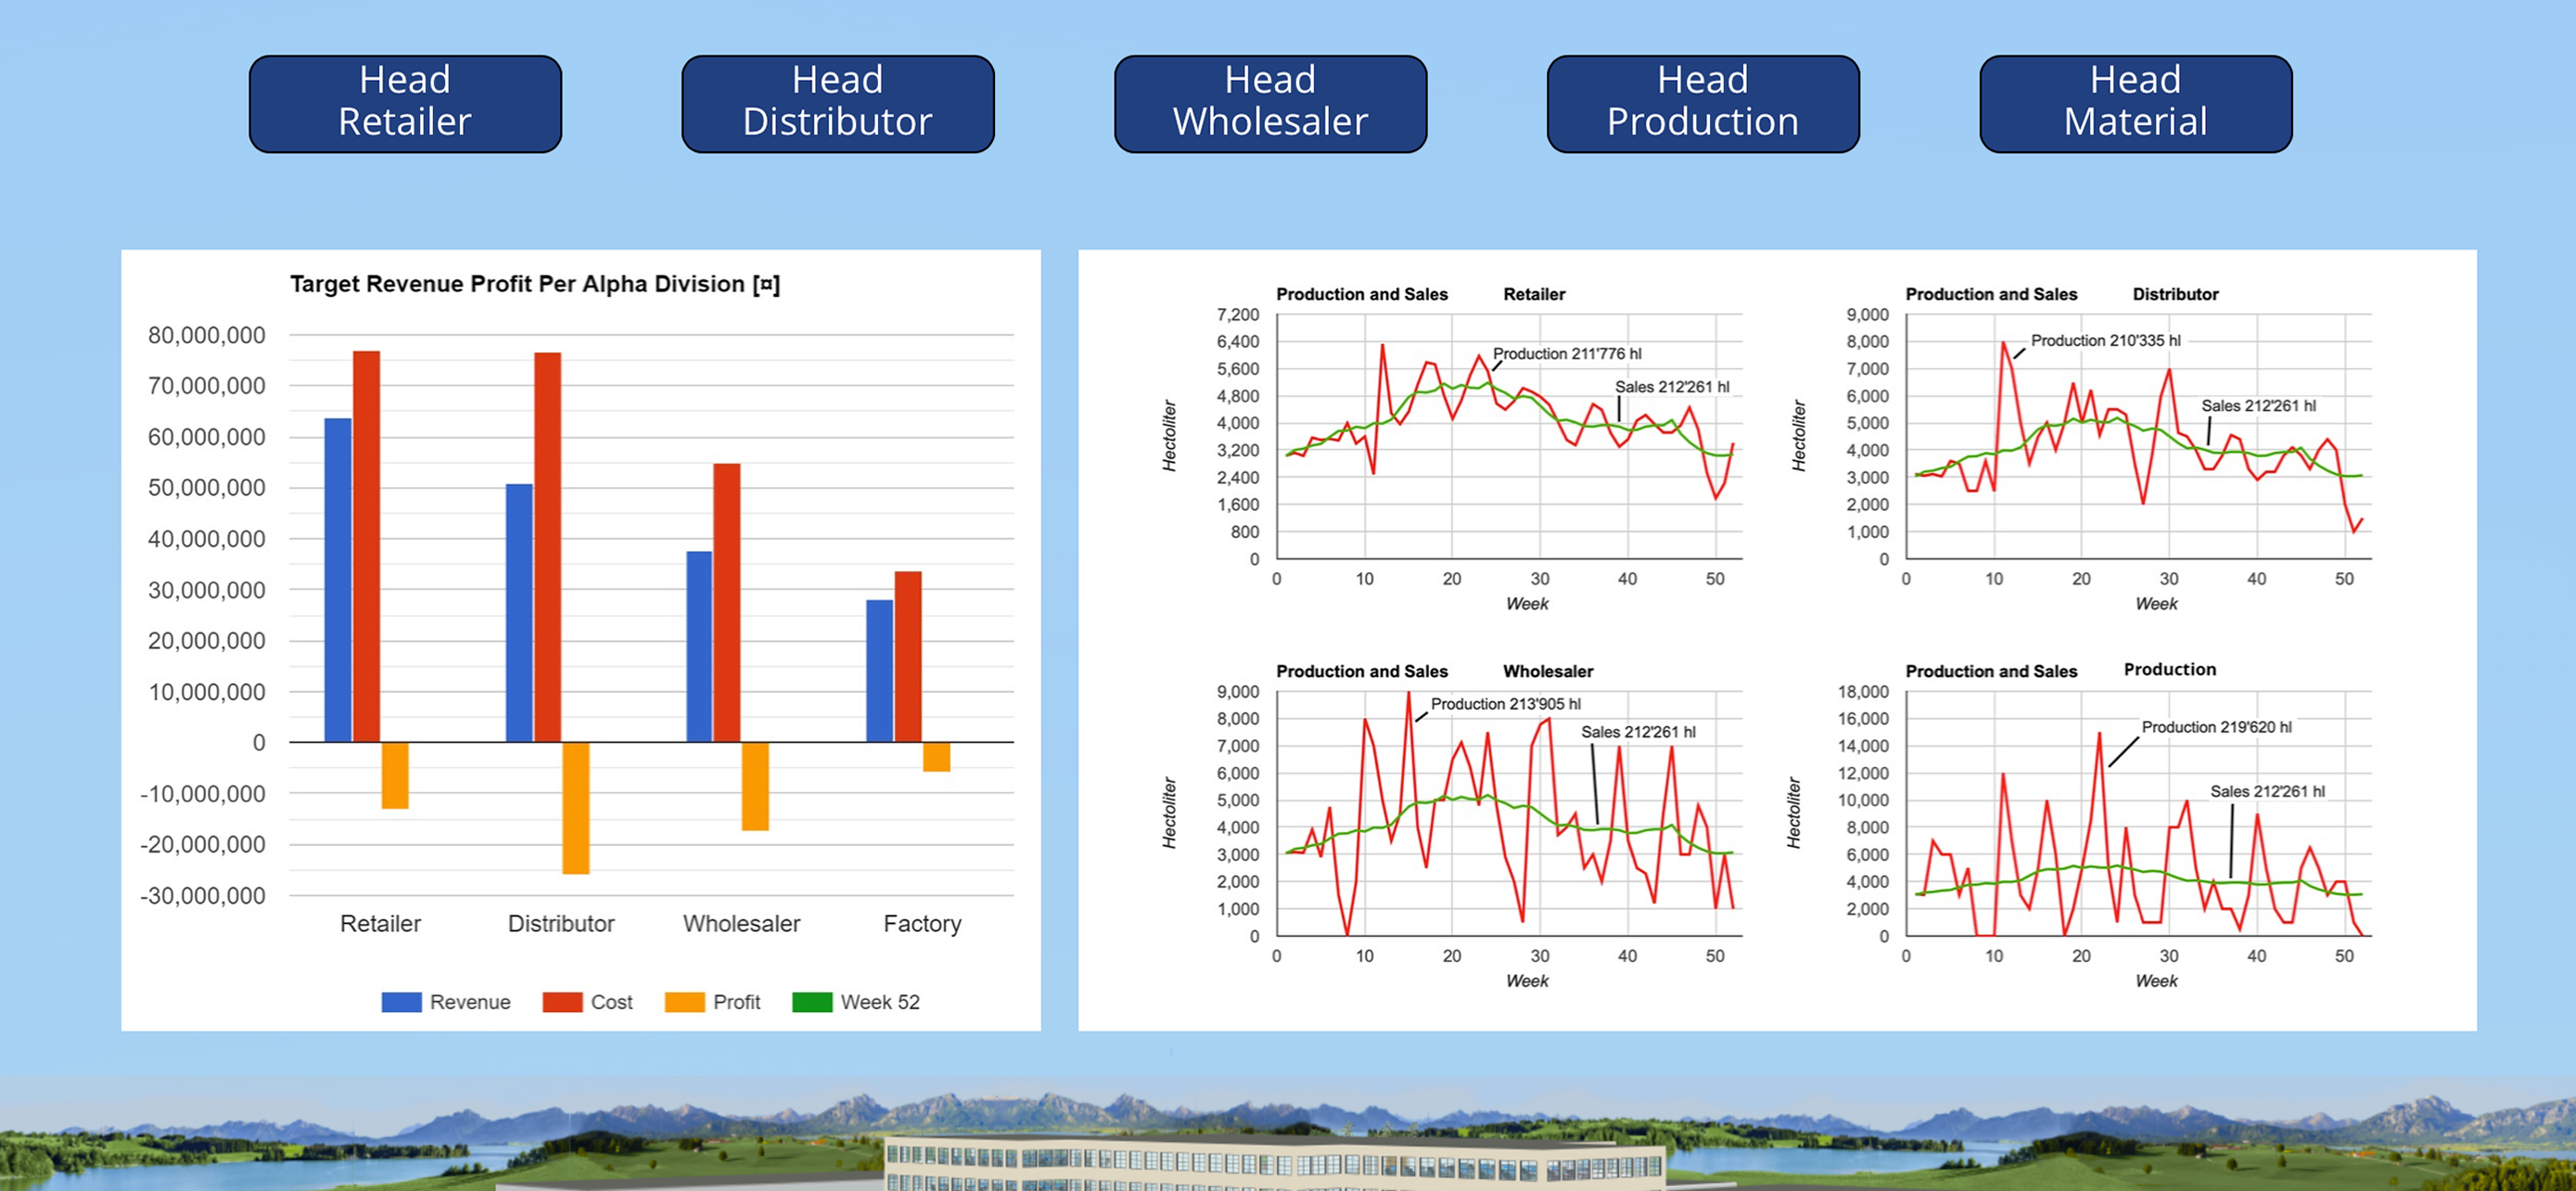2576x1191 pixels.
Task: Click 'Week' axis title under Retailer chart
Action: (1527, 603)
